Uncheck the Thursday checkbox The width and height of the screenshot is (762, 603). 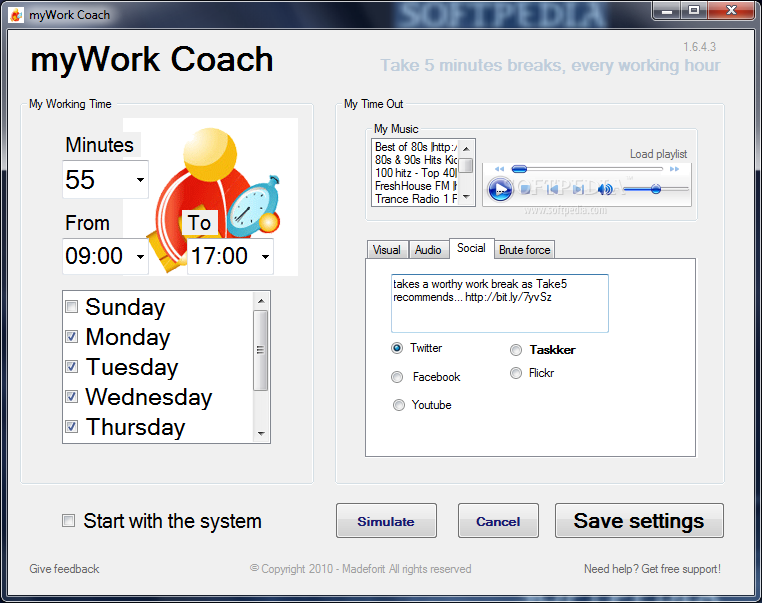tap(71, 427)
